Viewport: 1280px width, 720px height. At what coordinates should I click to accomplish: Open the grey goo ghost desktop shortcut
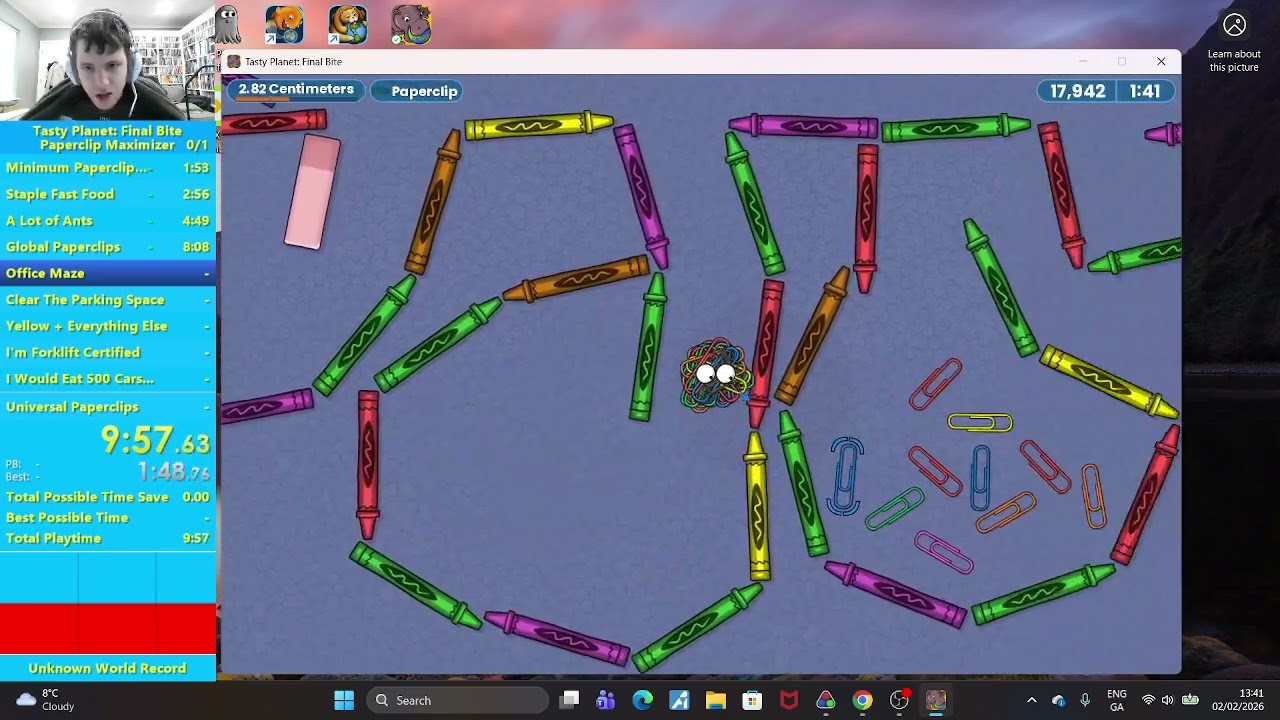[x=228, y=25]
